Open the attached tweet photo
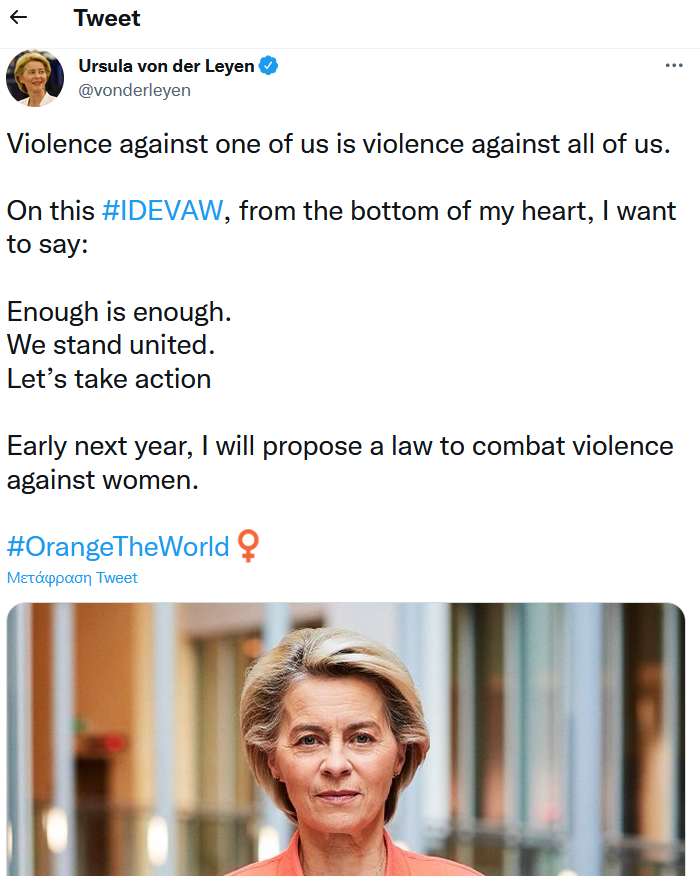The height and width of the screenshot is (876, 700). click(346, 740)
